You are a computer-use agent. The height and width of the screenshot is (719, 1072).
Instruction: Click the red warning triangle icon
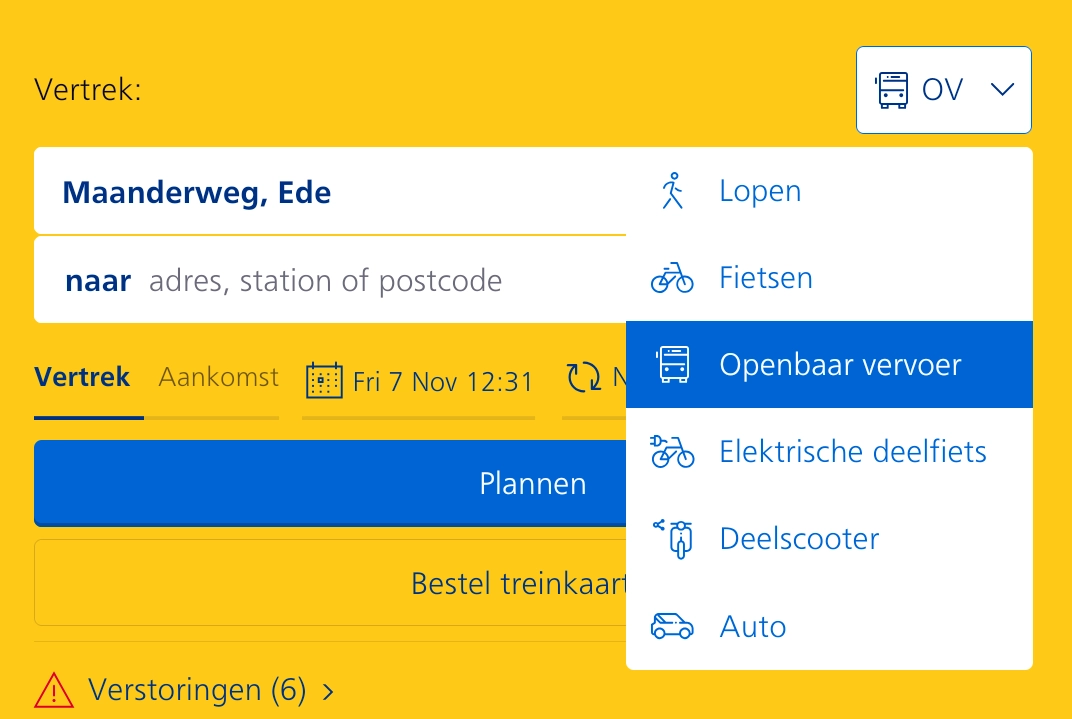tap(54, 690)
